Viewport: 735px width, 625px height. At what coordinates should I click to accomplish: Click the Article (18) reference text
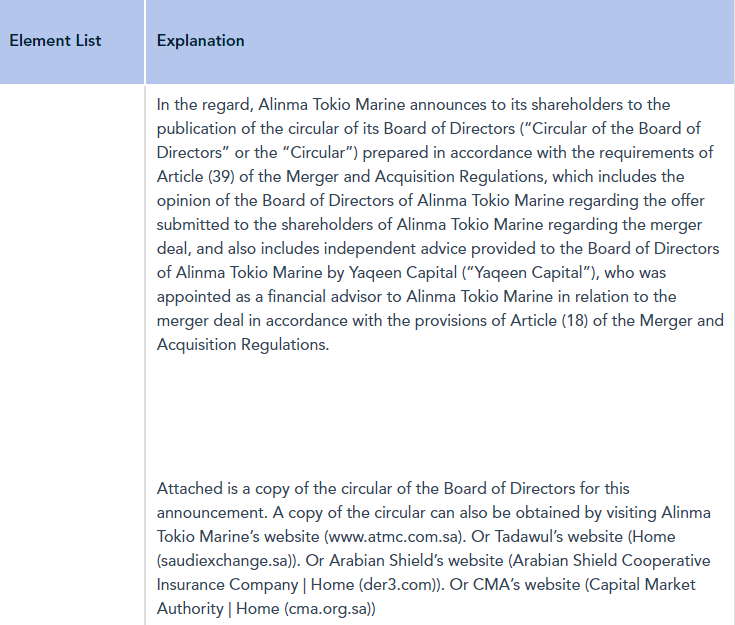point(549,321)
